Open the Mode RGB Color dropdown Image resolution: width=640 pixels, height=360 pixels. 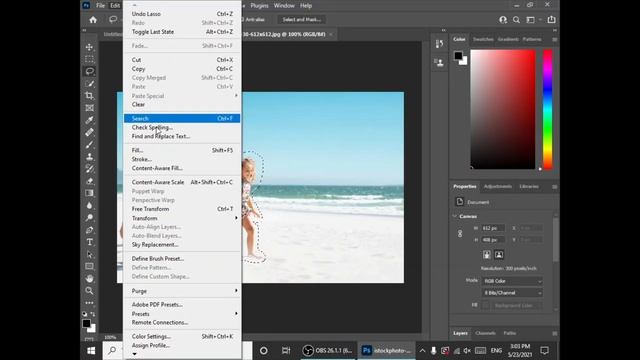coord(513,281)
